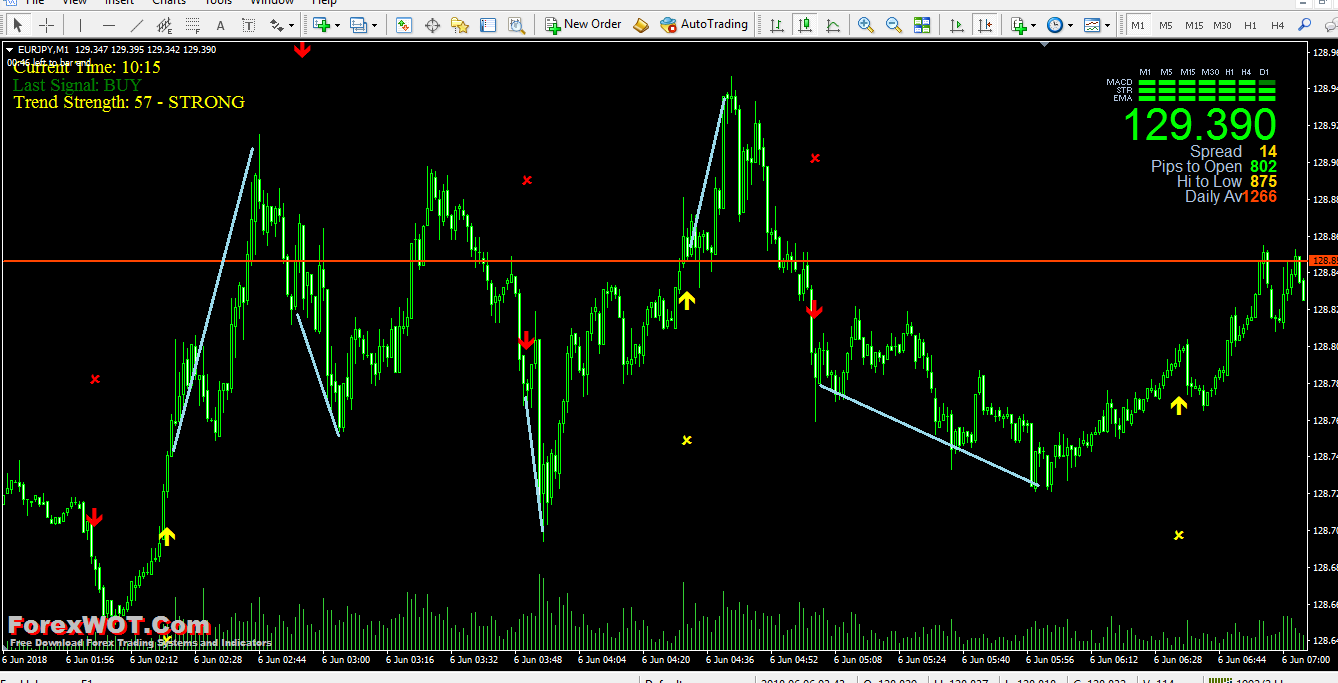Click the Spread 14 readout
The width and height of the screenshot is (1338, 683).
[x=1233, y=151]
